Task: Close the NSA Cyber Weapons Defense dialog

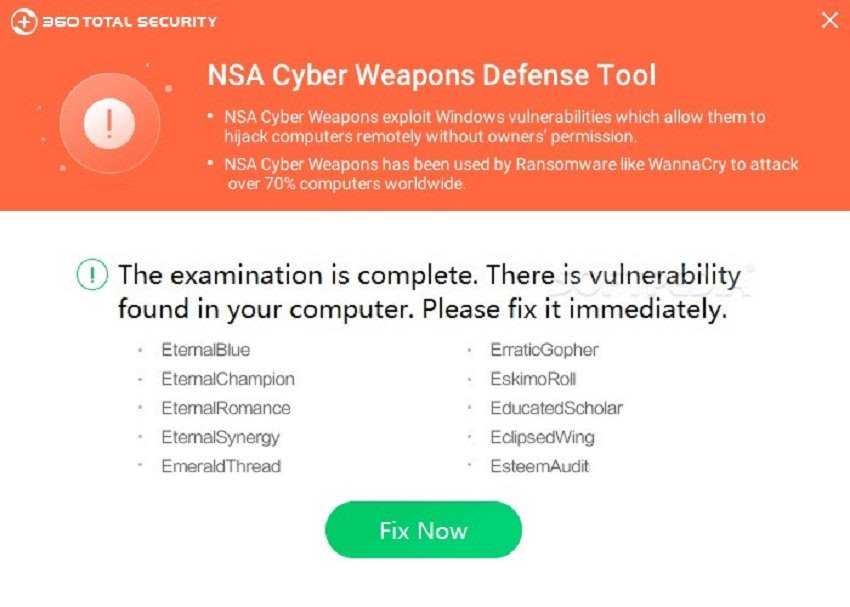Action: click(x=829, y=20)
